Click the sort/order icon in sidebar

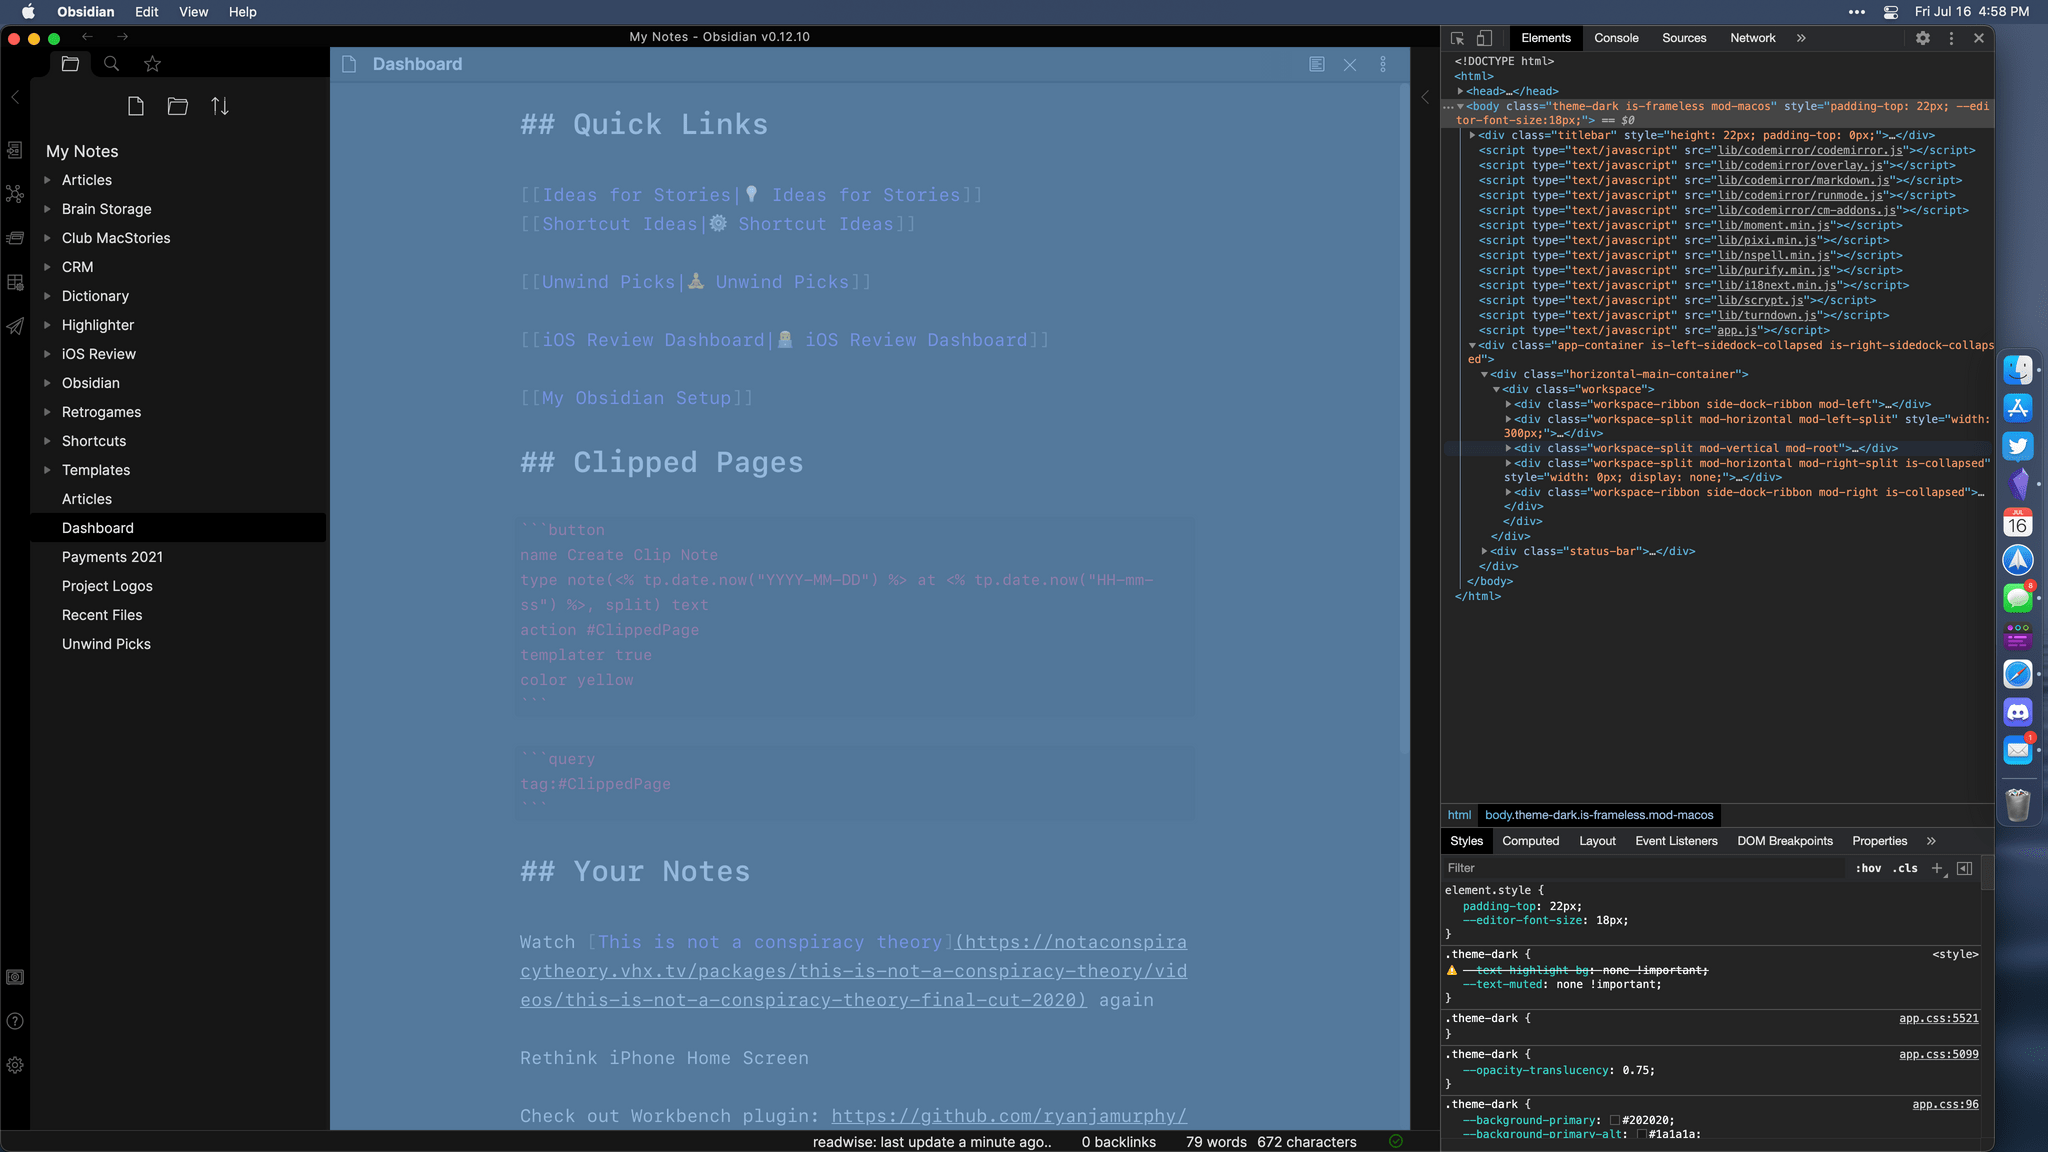click(x=221, y=105)
